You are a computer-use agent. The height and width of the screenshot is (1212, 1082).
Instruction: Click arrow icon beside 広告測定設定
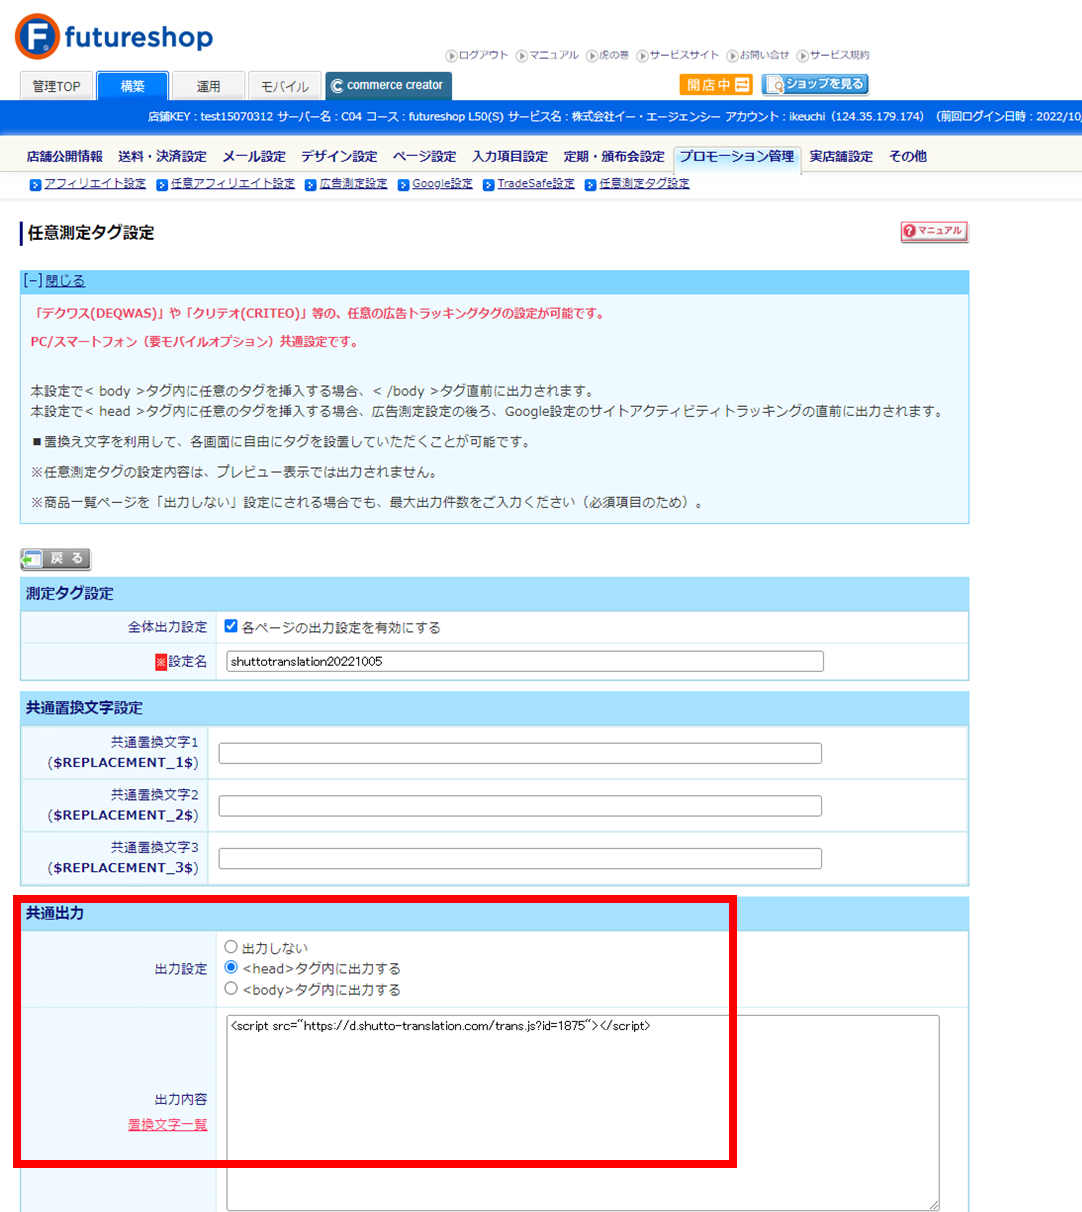[310, 185]
